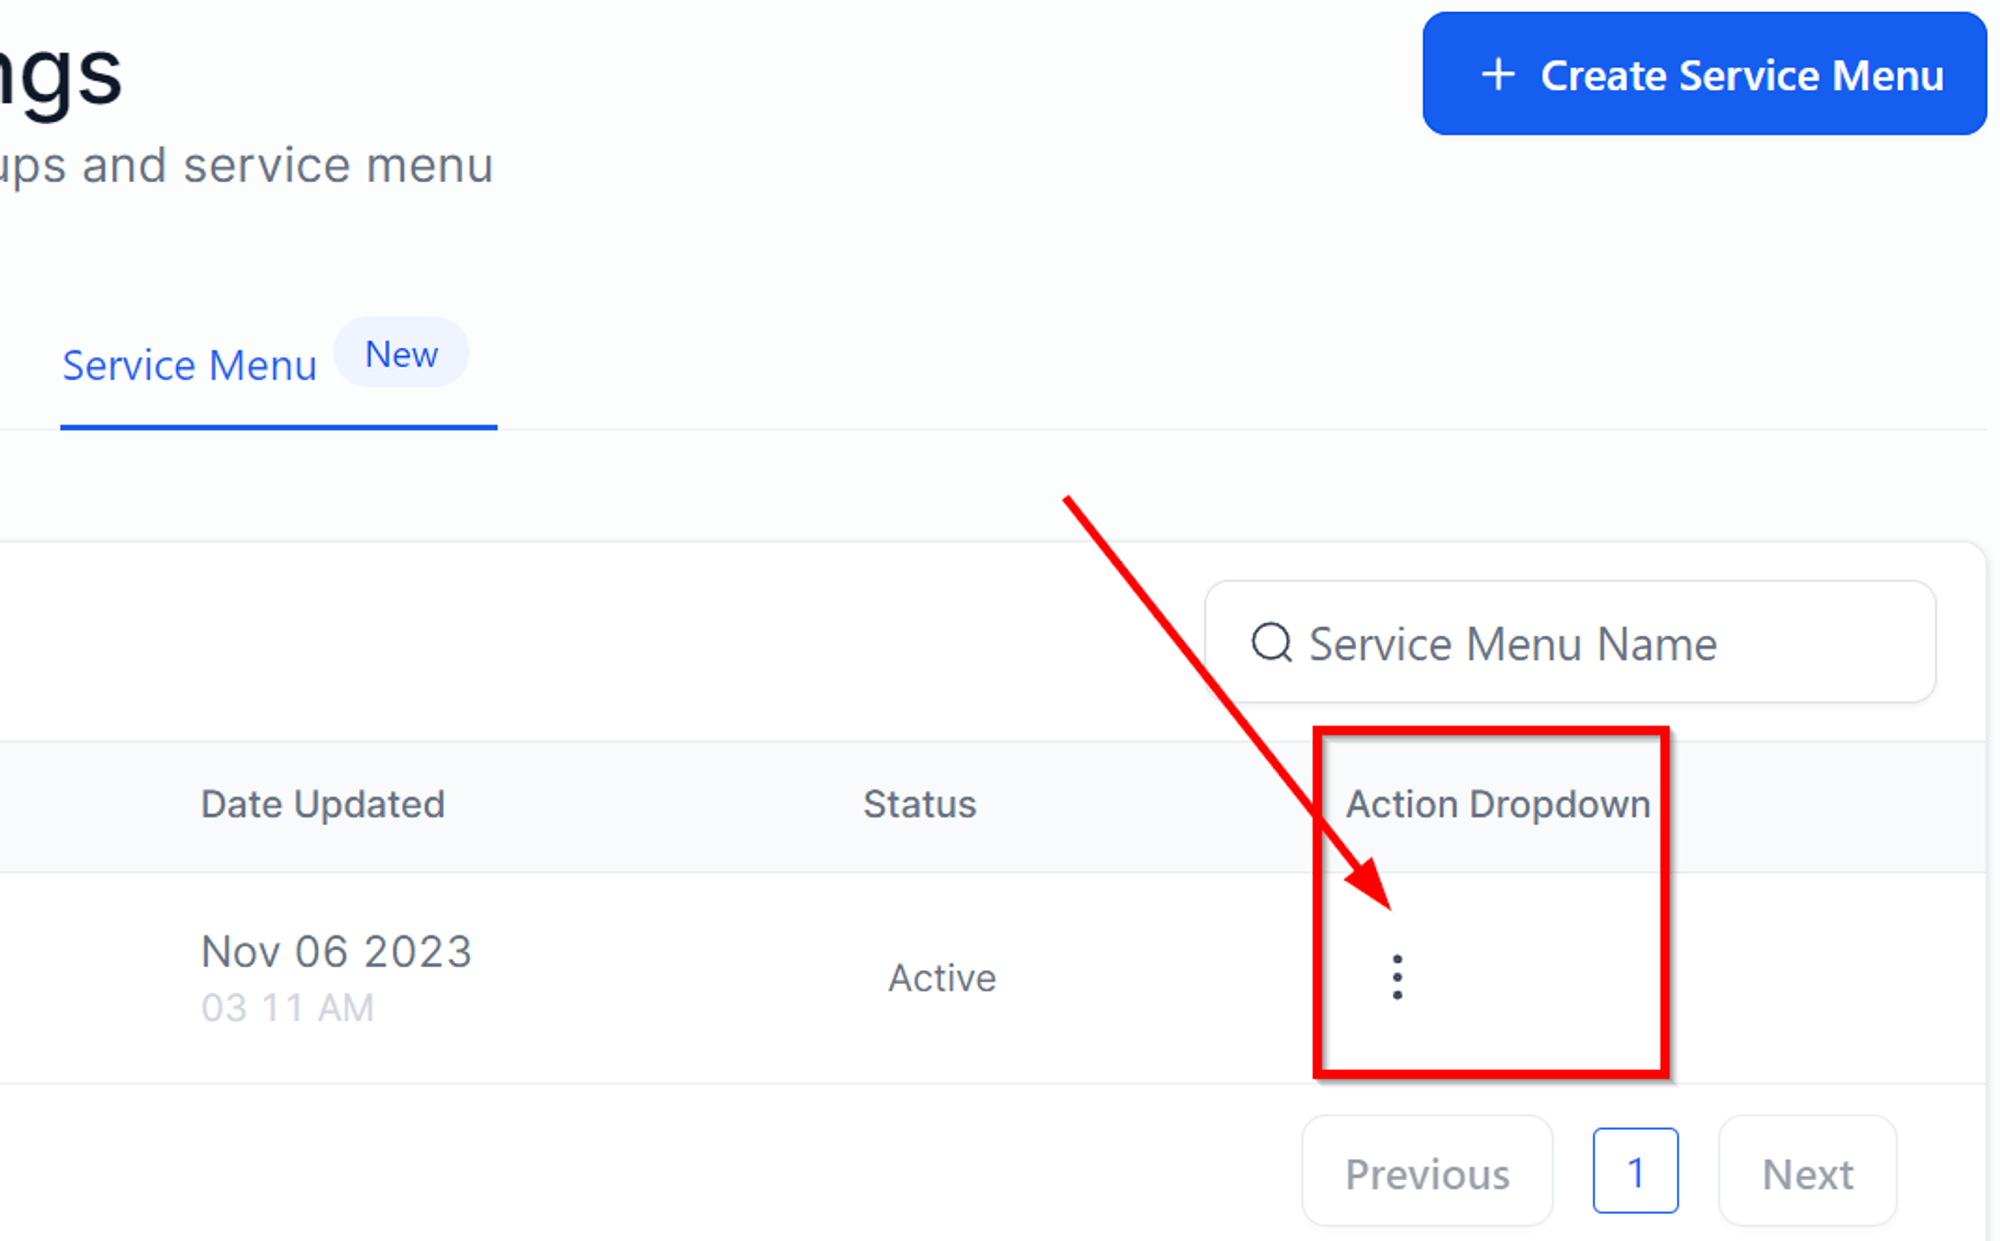Viewport: 2000px width, 1241px height.
Task: Switch to the Service Menu tab
Action: [x=189, y=365]
